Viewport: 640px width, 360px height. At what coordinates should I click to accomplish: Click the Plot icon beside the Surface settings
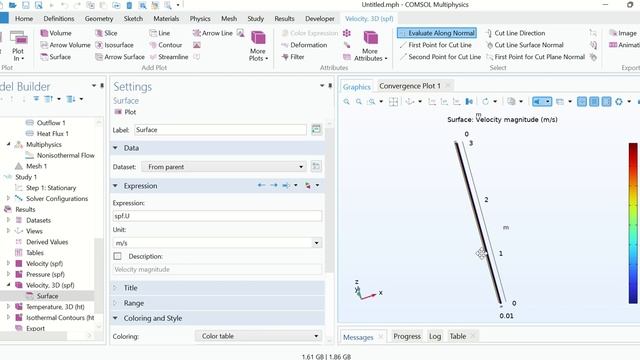point(126,112)
